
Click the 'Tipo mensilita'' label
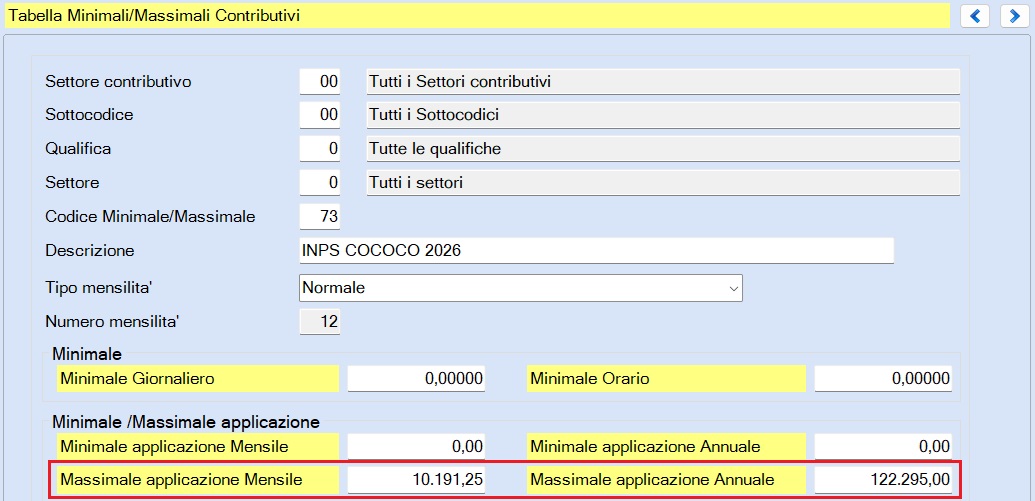point(99,288)
